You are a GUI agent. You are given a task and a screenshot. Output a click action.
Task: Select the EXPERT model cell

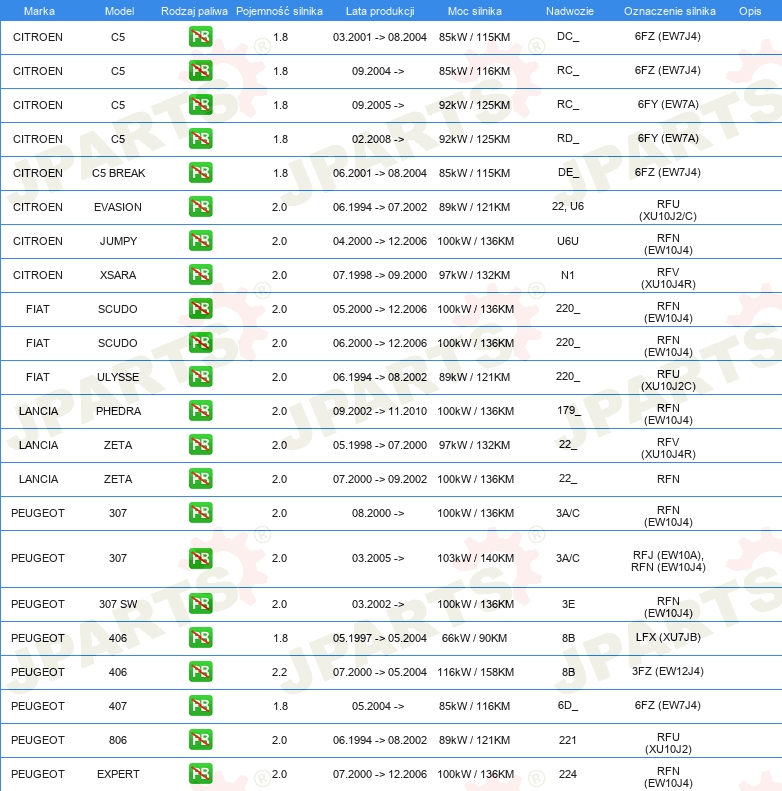118,774
